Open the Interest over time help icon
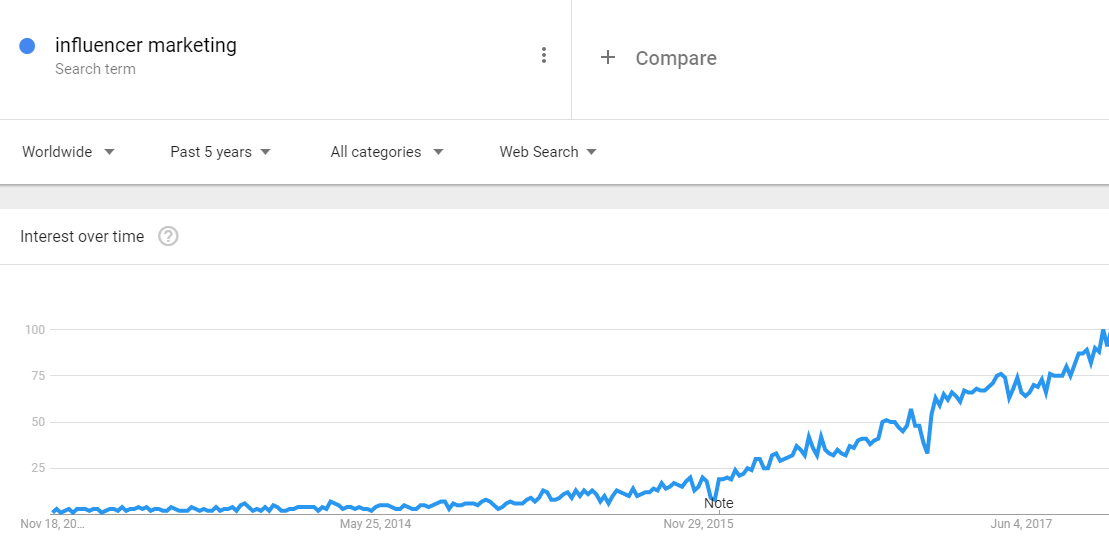Image resolution: width=1109 pixels, height=549 pixels. (x=168, y=236)
